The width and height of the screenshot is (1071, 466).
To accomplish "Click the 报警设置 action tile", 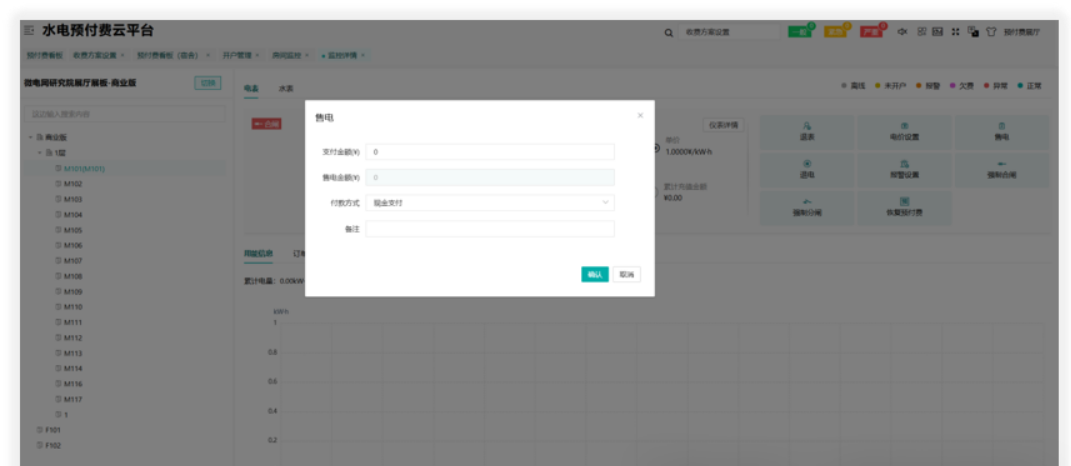I will coord(904,169).
